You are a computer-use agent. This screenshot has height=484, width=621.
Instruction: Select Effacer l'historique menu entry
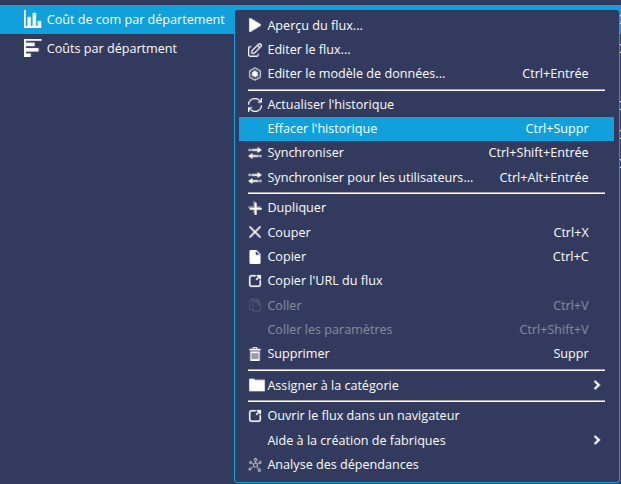[322, 129]
